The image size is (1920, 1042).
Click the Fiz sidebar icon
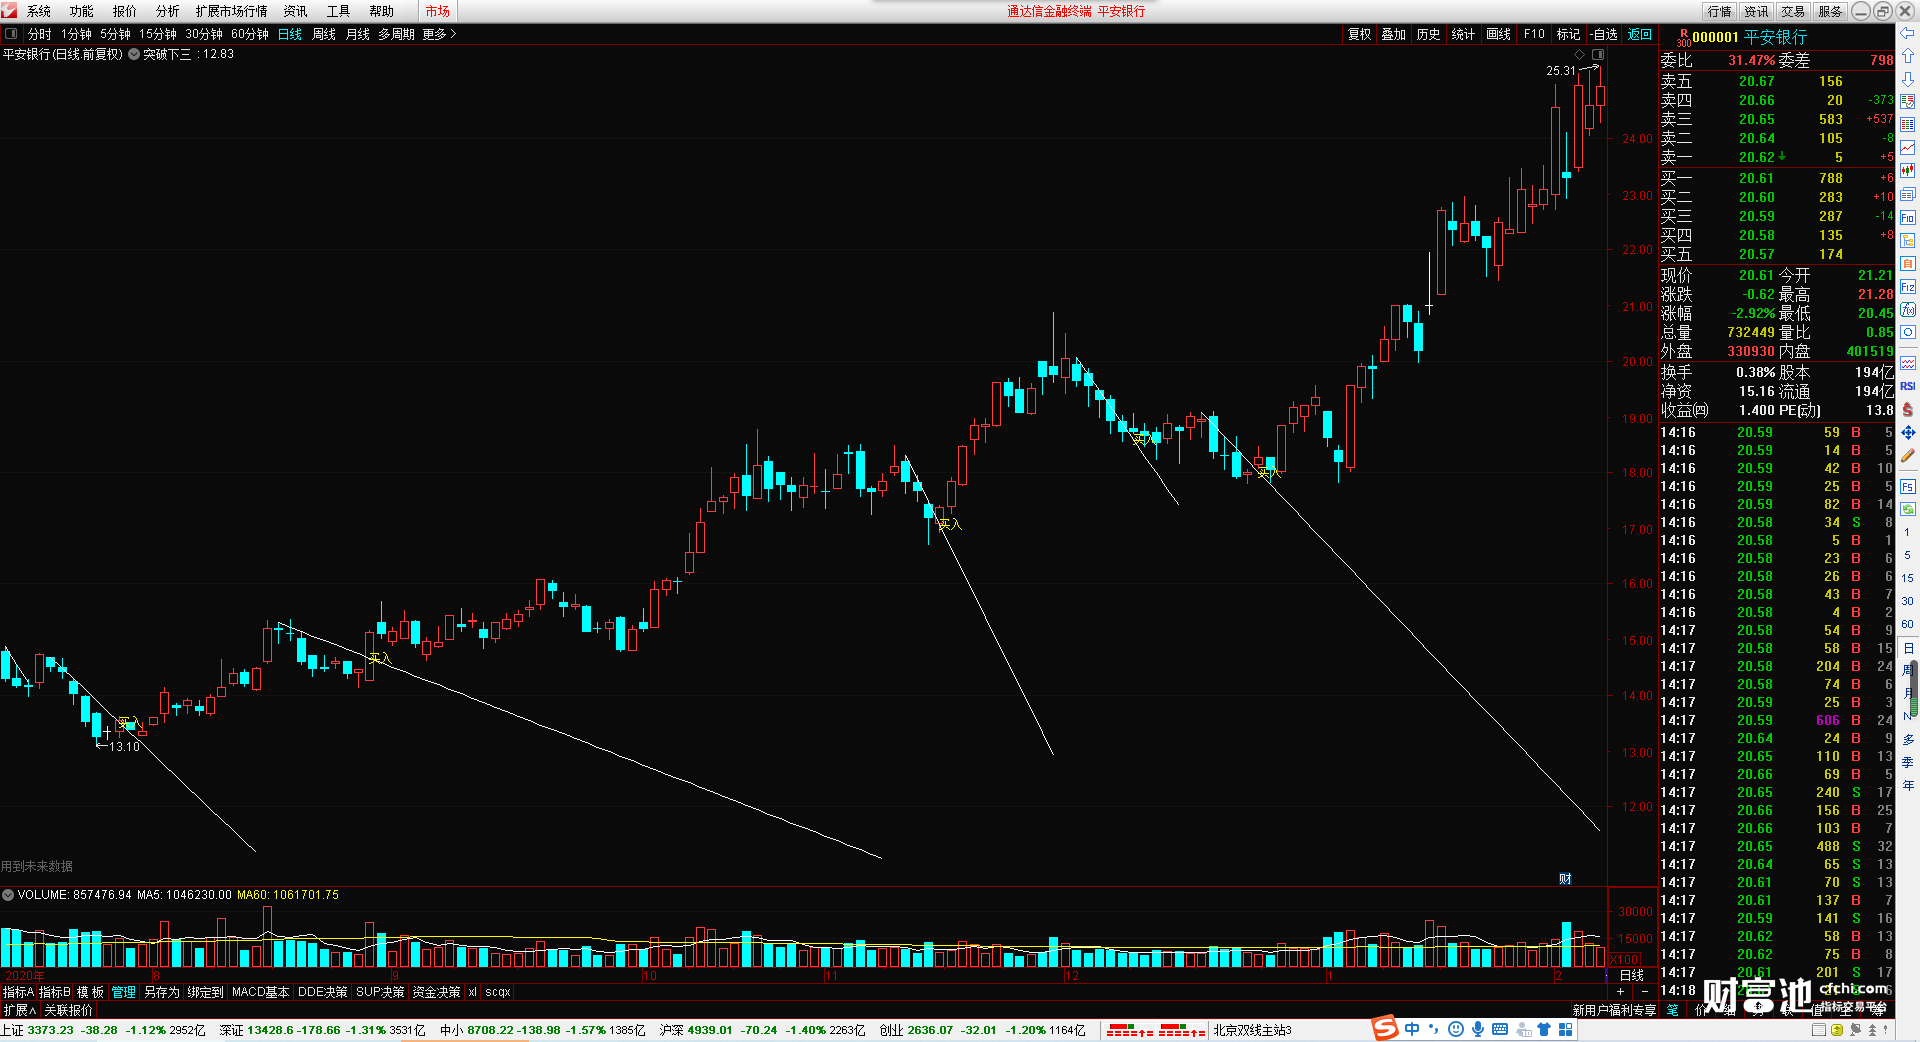1908,287
